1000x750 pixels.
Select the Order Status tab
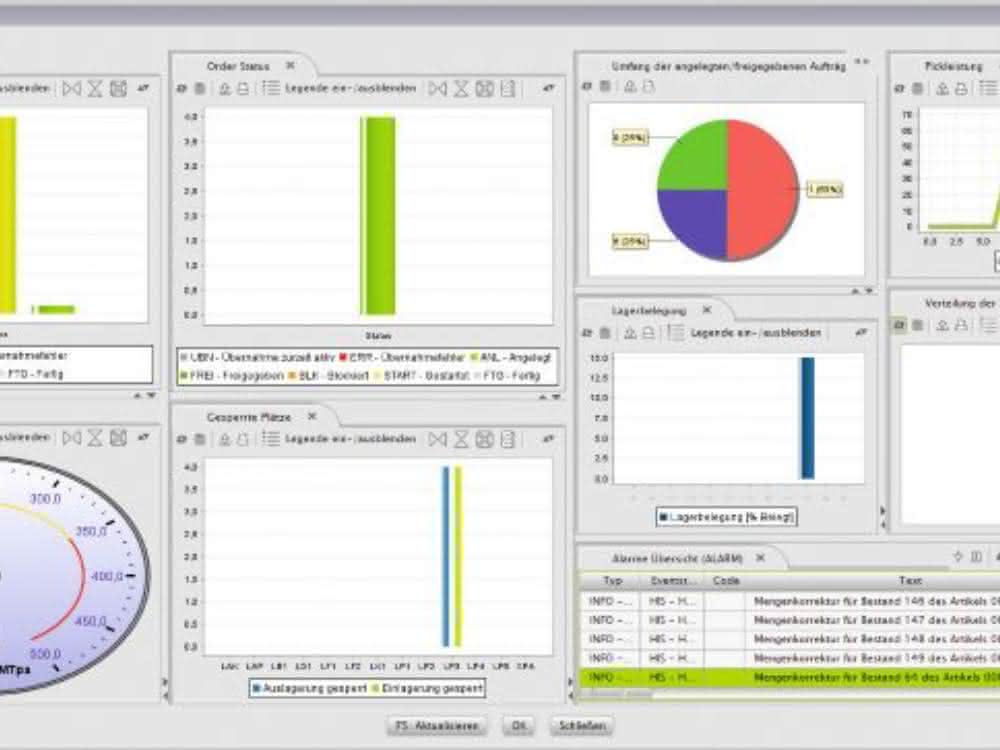click(238, 66)
